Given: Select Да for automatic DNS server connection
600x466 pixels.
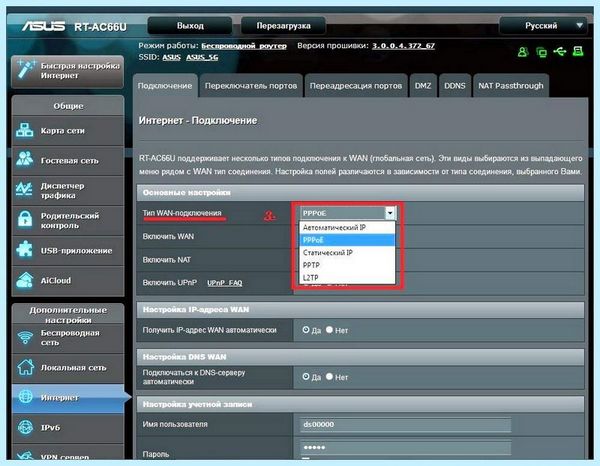Looking at the screenshot, I should click(x=306, y=376).
